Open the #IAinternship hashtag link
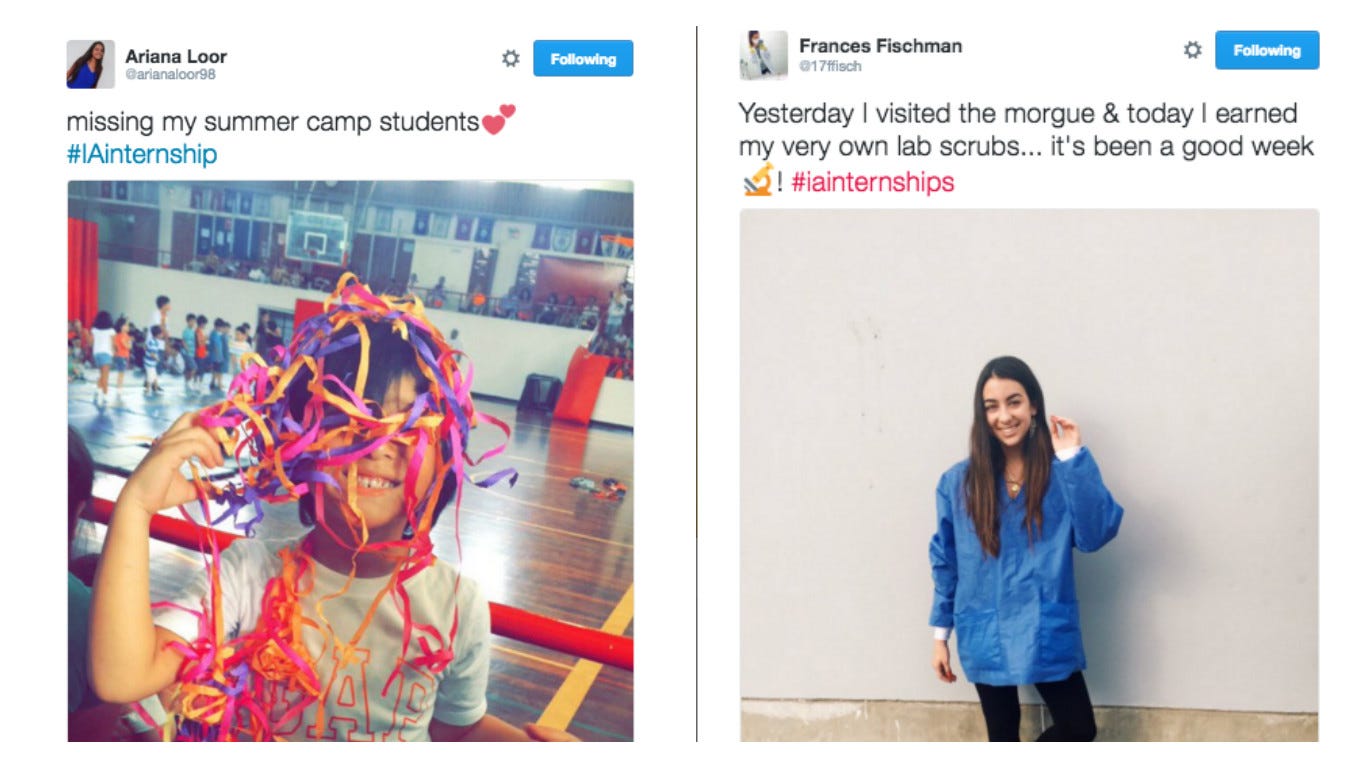This screenshot has height=768, width=1366. click(x=142, y=154)
